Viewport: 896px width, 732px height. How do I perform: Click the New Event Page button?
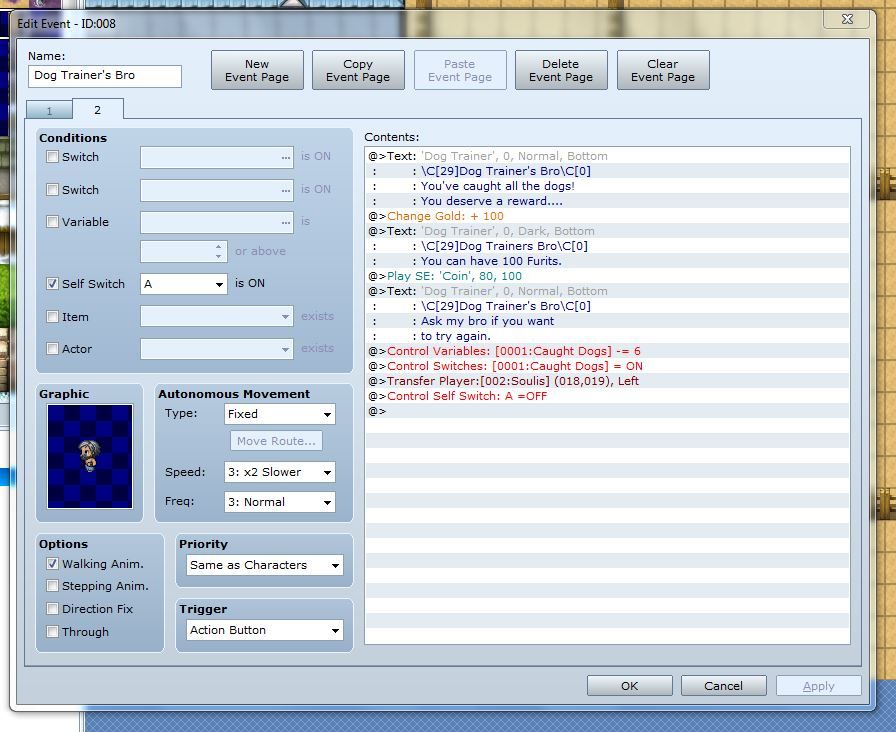coord(257,70)
